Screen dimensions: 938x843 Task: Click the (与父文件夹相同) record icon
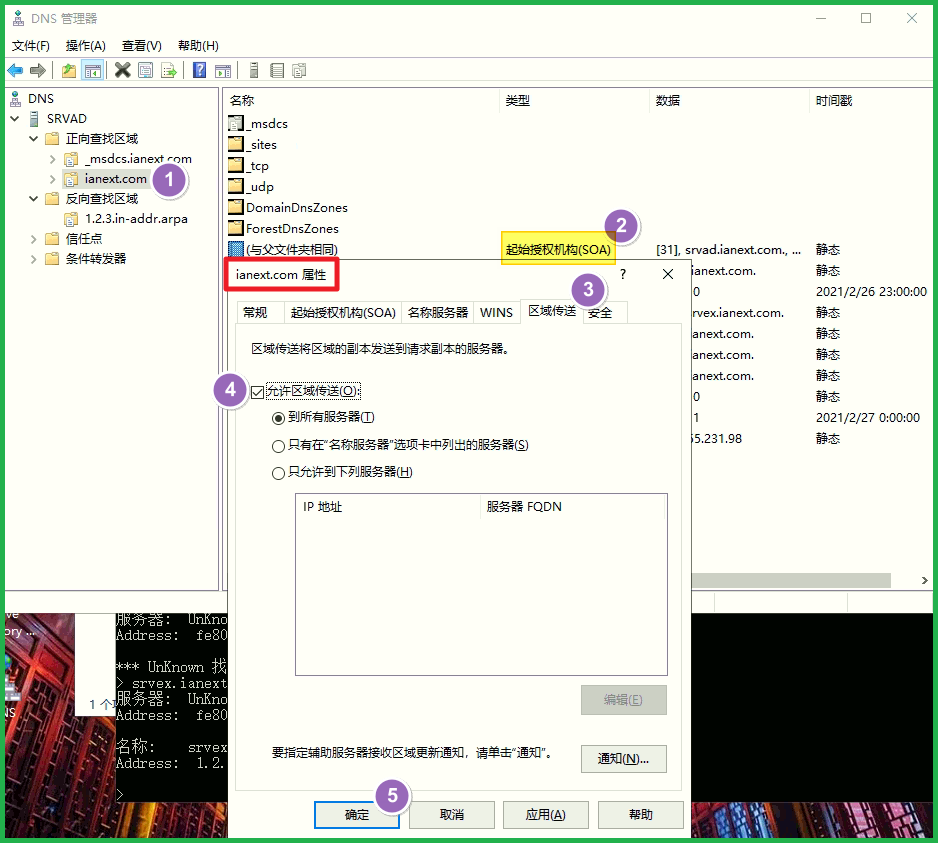(x=236, y=249)
